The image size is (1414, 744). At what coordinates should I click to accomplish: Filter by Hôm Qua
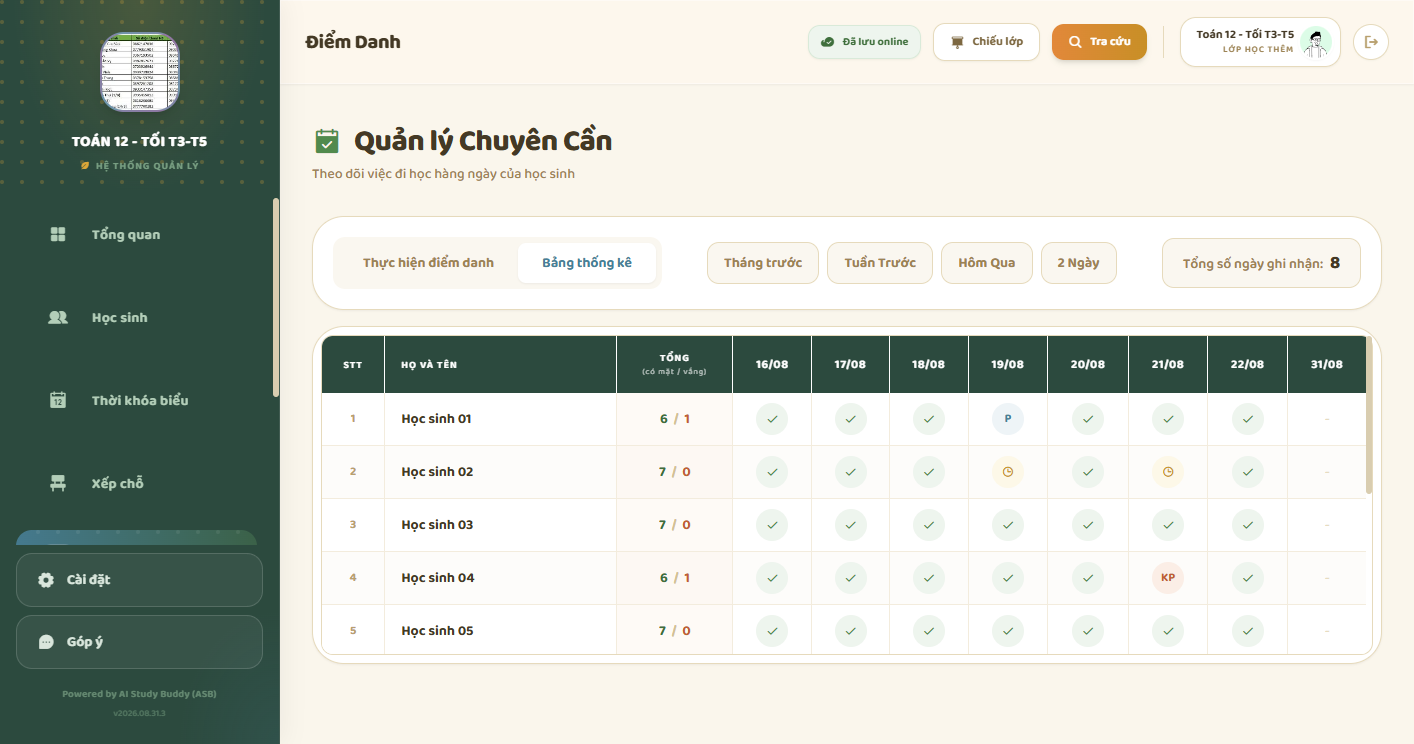[987, 263]
